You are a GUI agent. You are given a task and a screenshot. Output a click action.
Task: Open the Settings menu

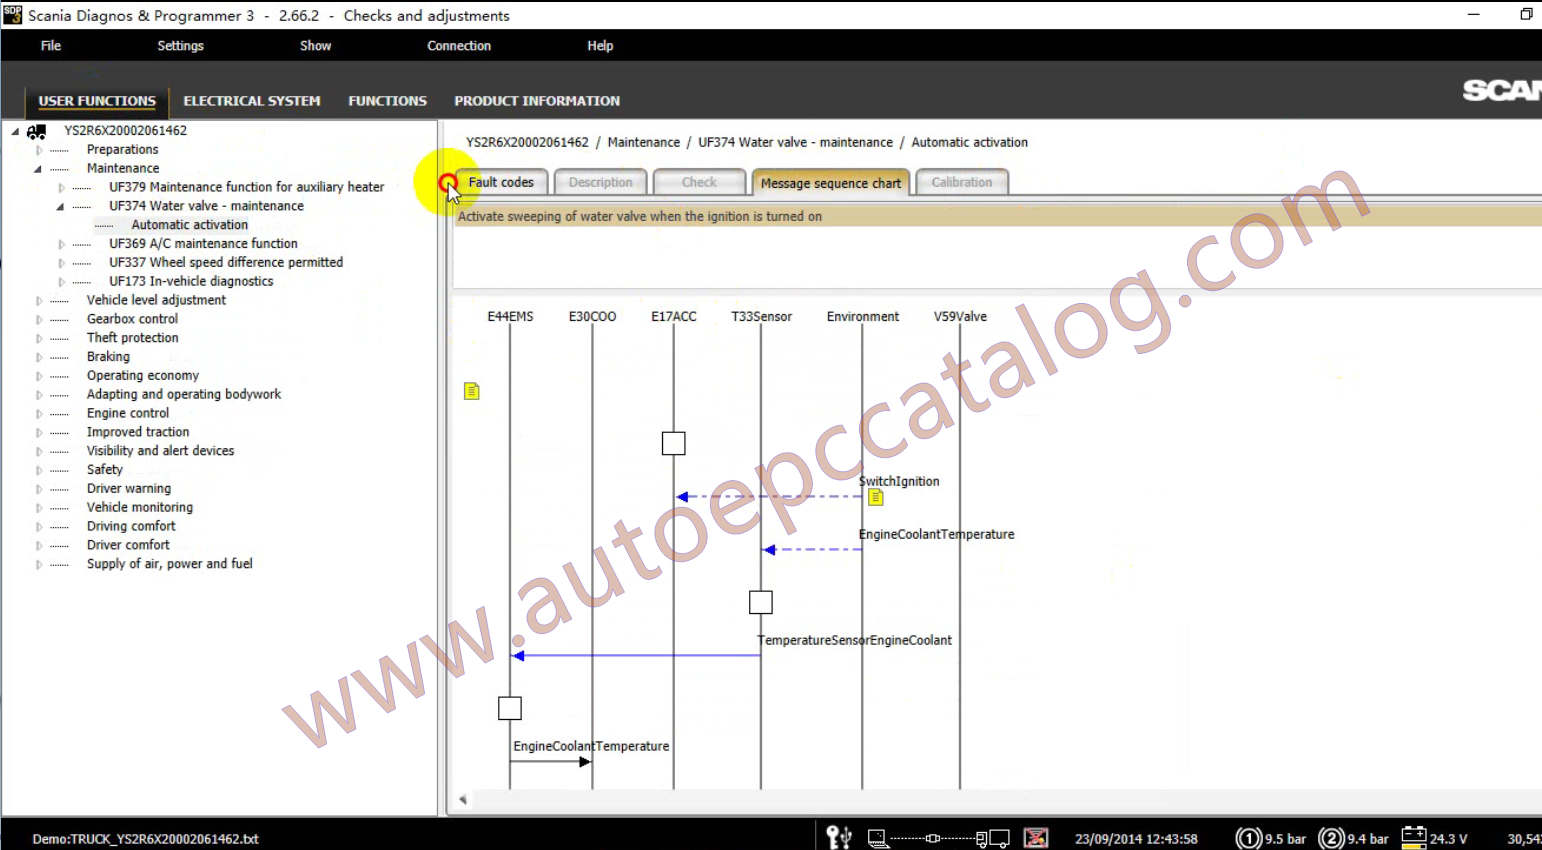(180, 46)
